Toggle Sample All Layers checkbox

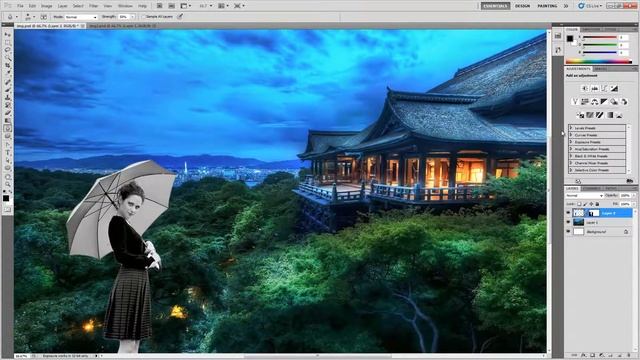144,17
